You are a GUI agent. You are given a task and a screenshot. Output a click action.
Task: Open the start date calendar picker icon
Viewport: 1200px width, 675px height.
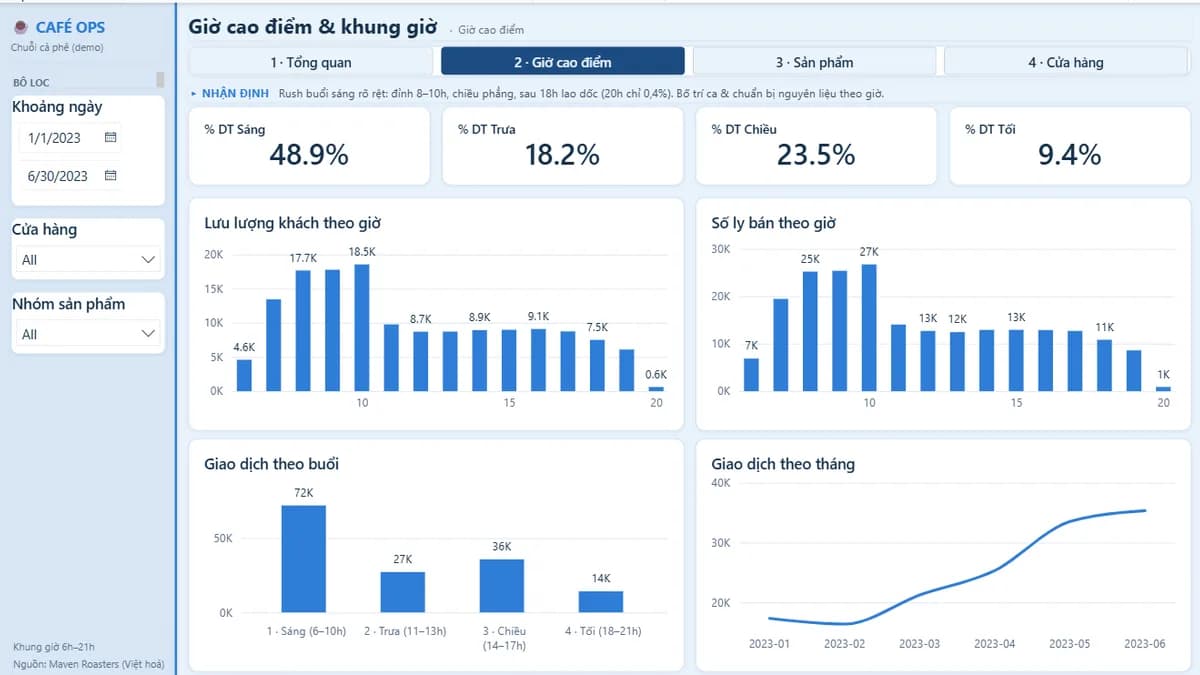[111, 137]
